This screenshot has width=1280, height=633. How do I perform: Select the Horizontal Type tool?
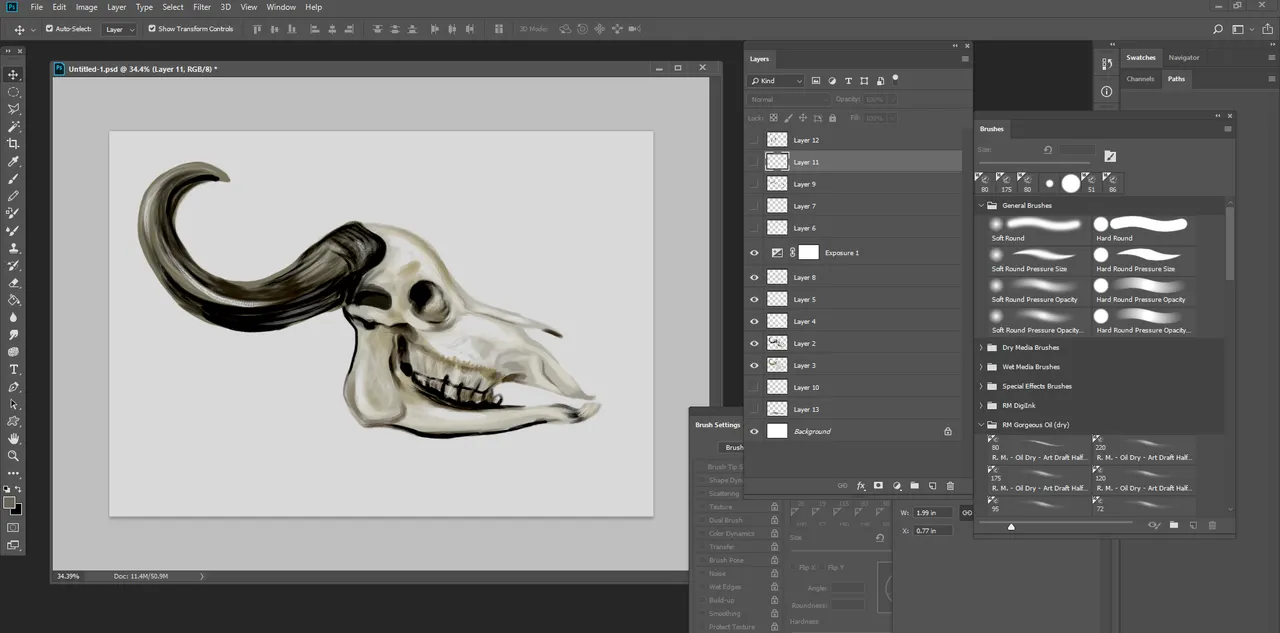(x=14, y=370)
